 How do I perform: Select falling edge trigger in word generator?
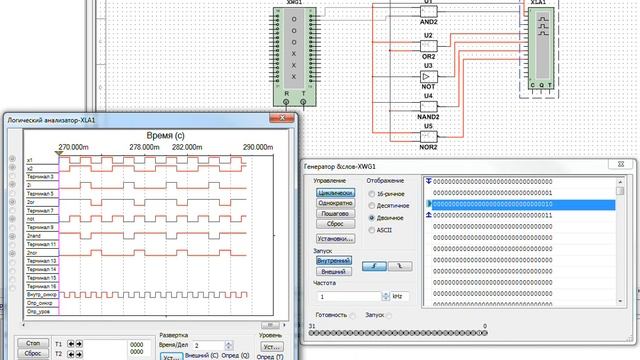click(400, 266)
